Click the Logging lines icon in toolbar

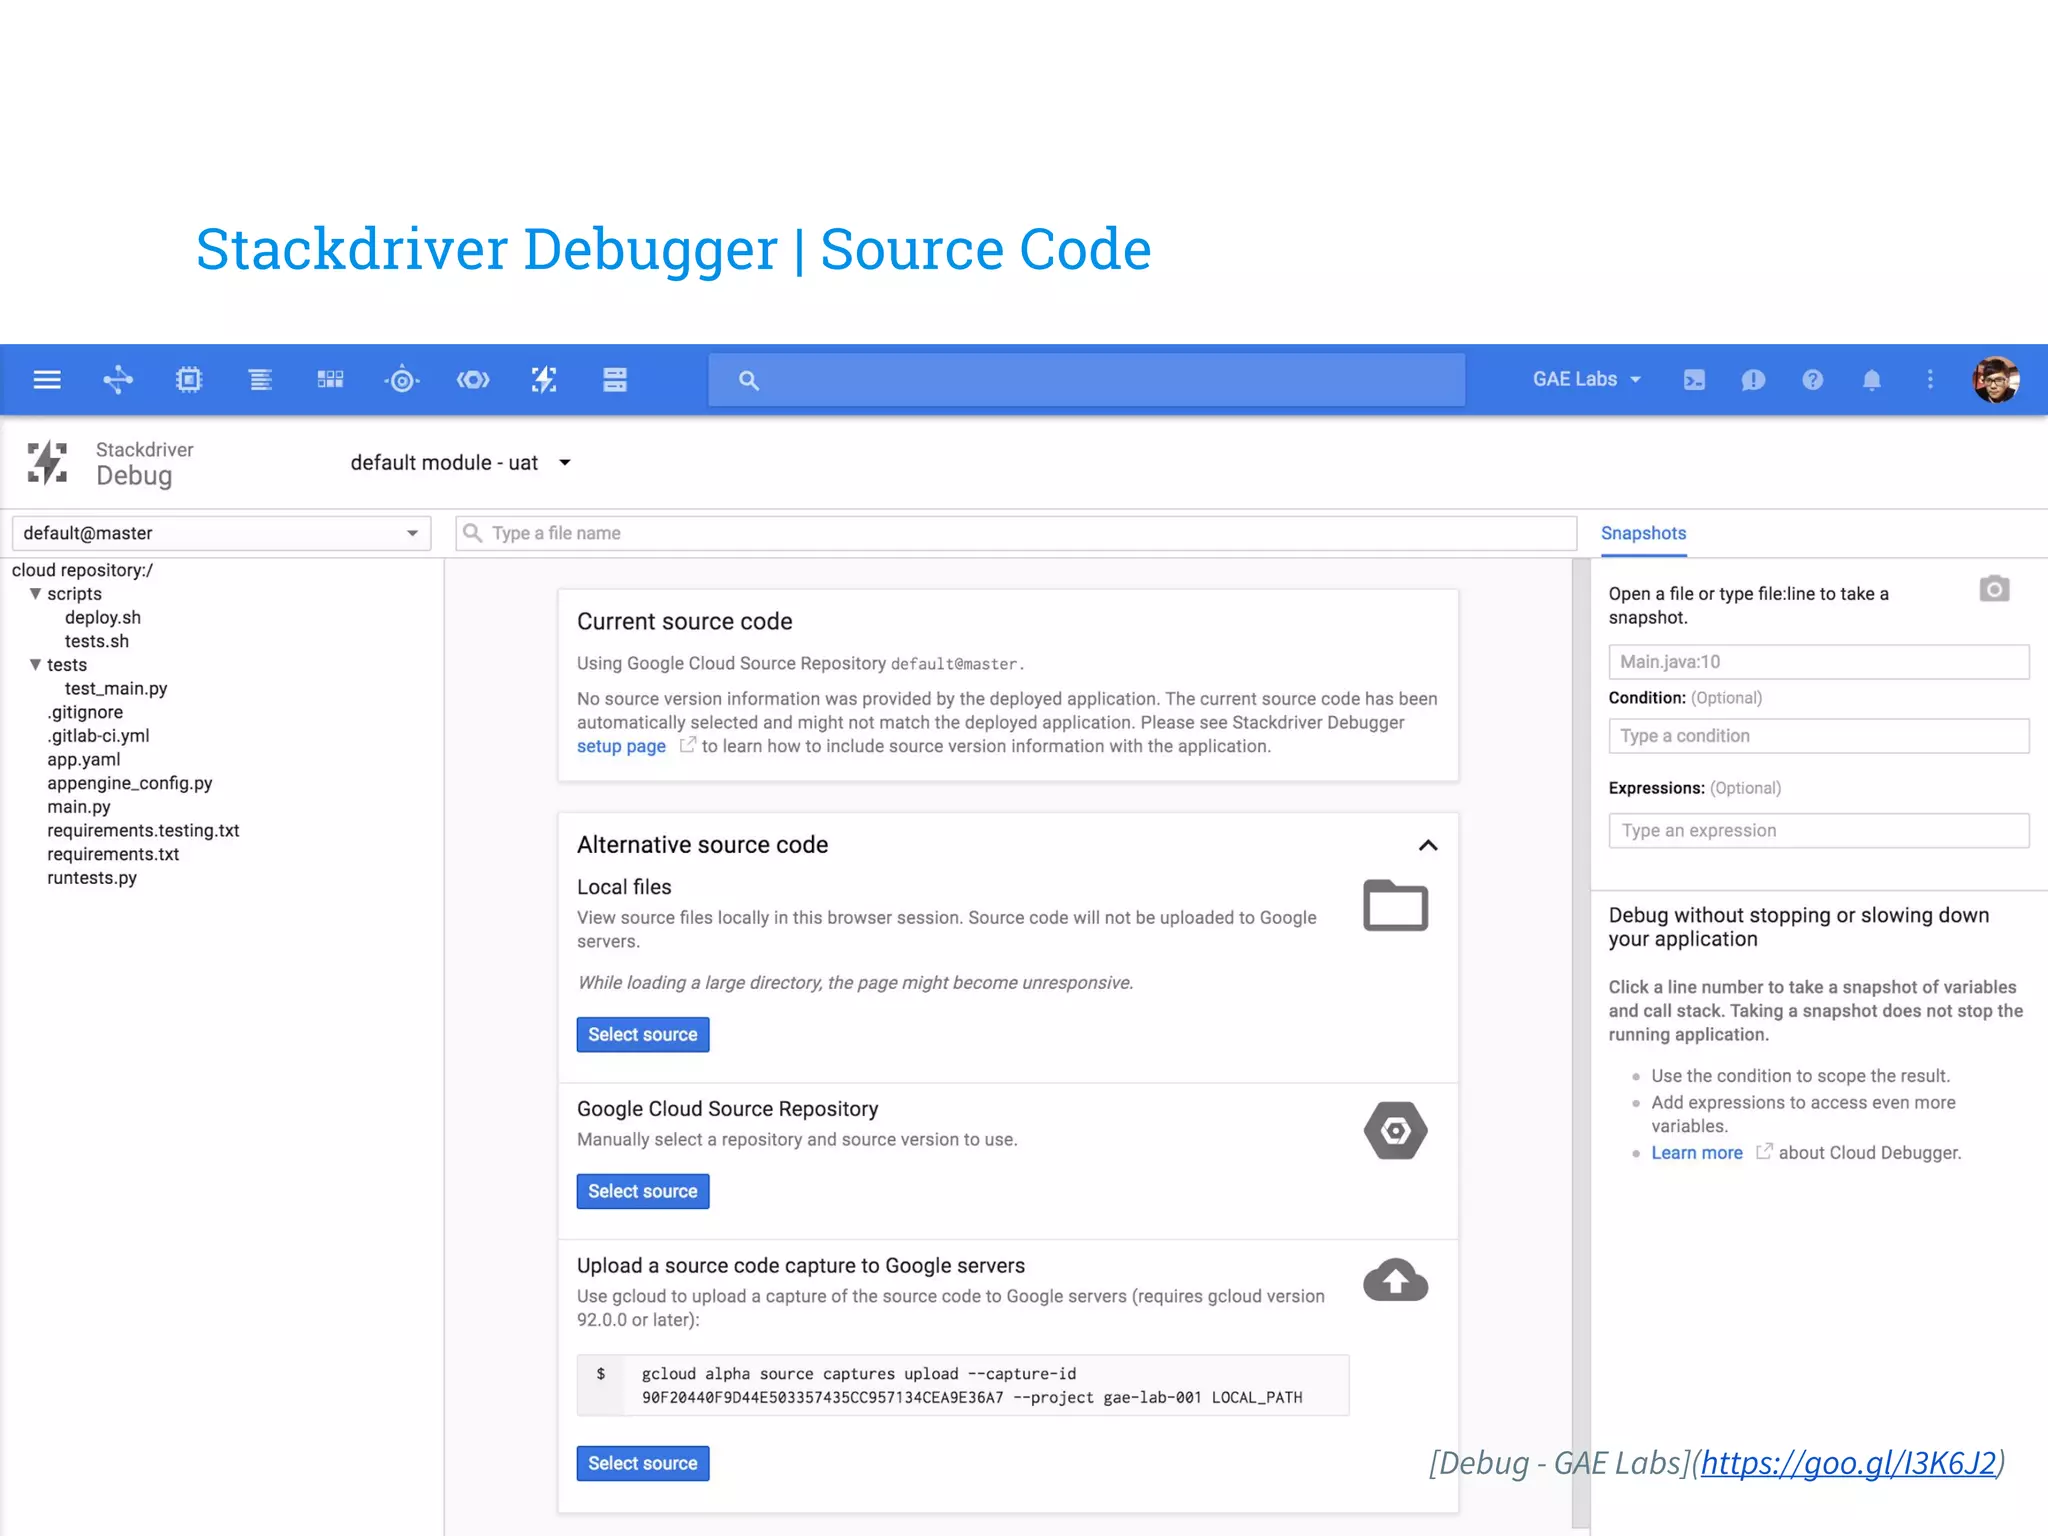(260, 380)
